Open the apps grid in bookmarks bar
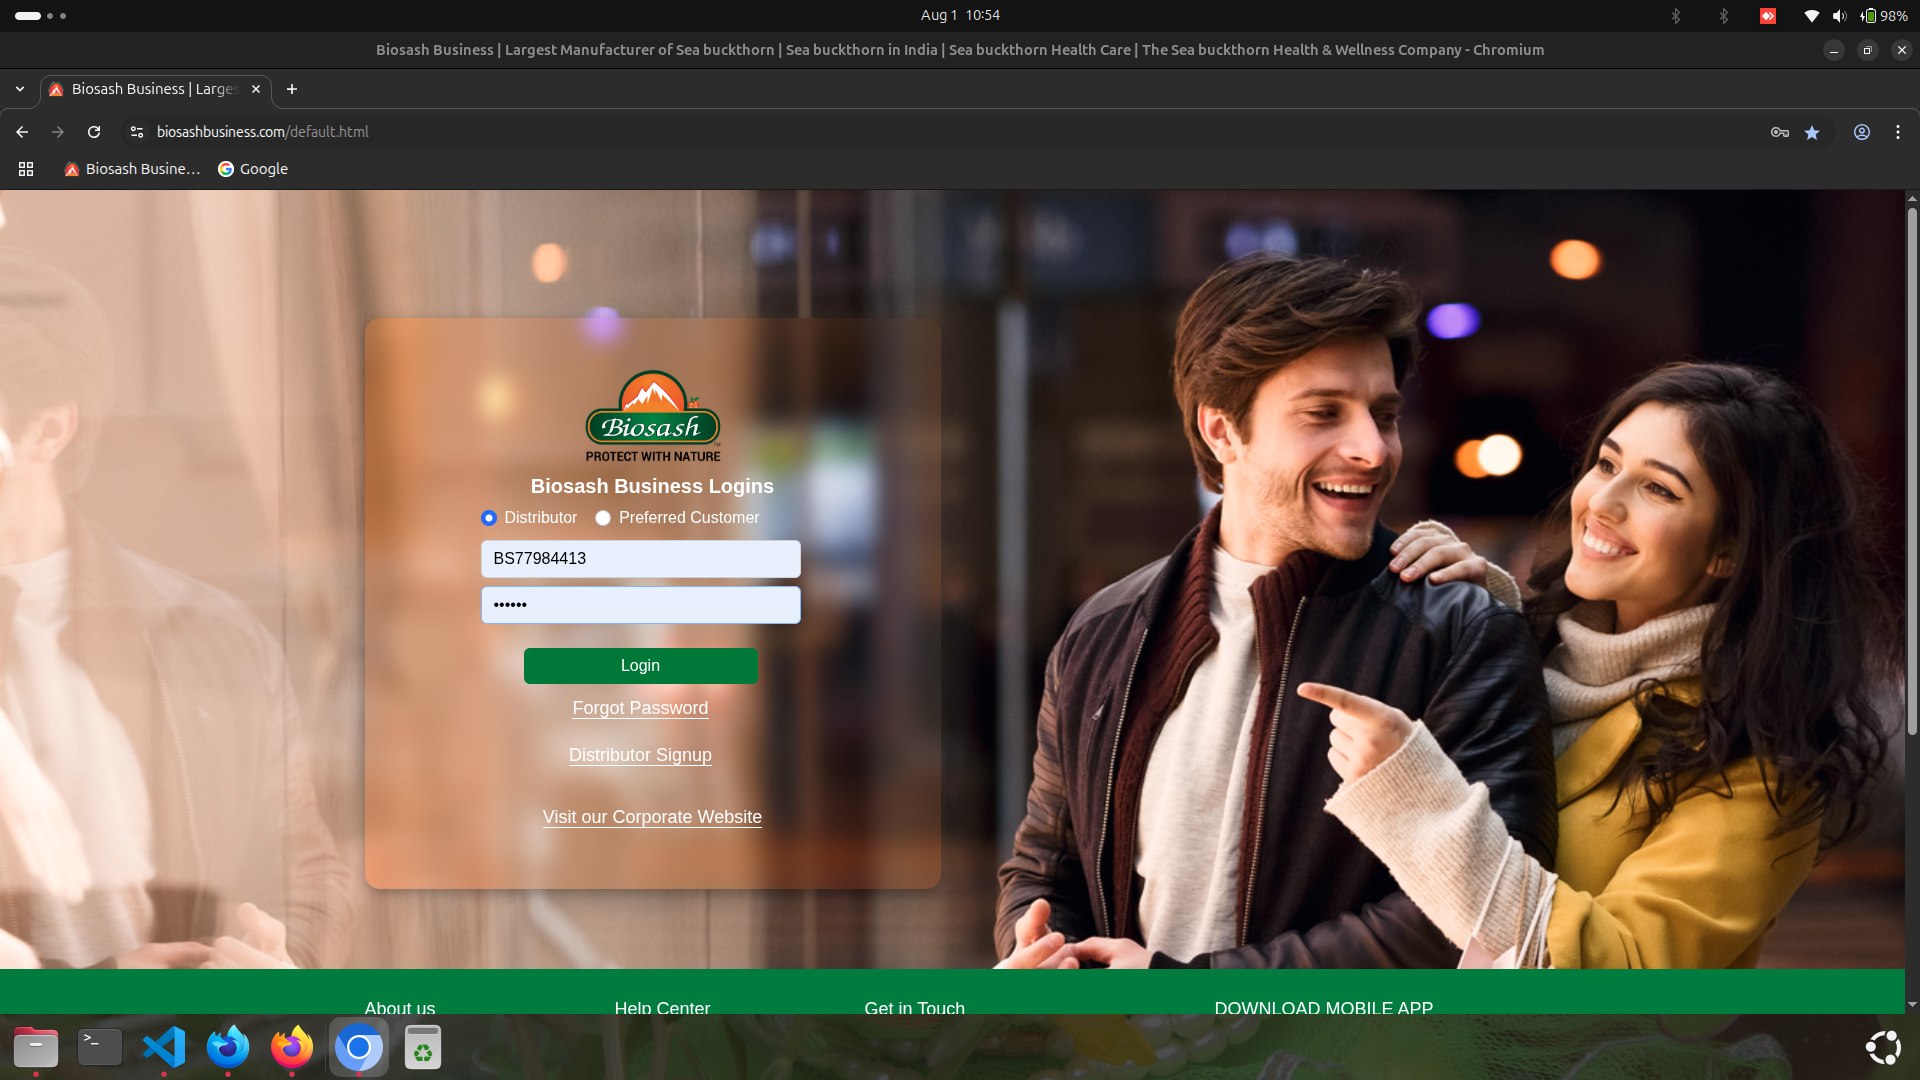This screenshot has height=1080, width=1920. pyautogui.click(x=26, y=169)
